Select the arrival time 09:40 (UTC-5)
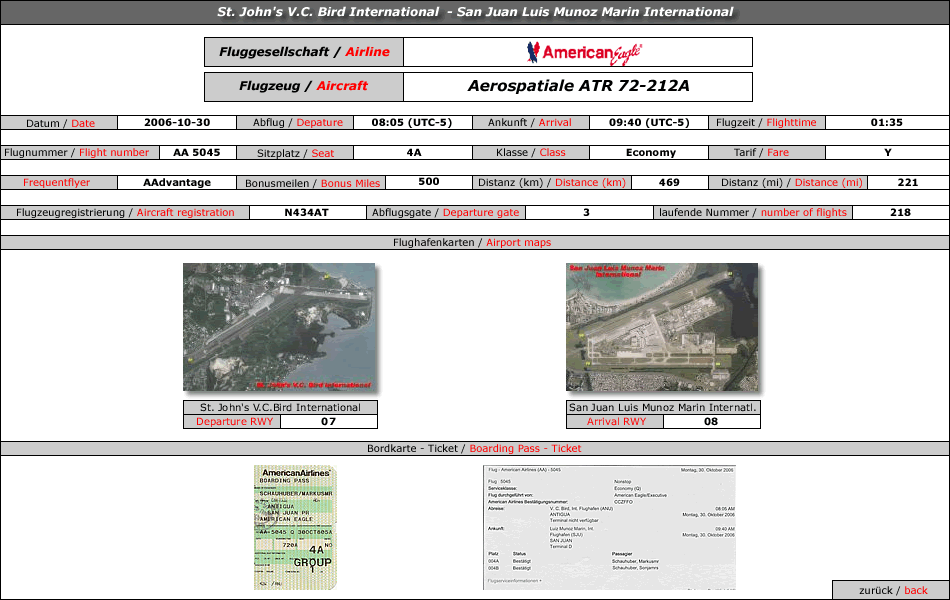The height and width of the screenshot is (600, 950). click(649, 122)
